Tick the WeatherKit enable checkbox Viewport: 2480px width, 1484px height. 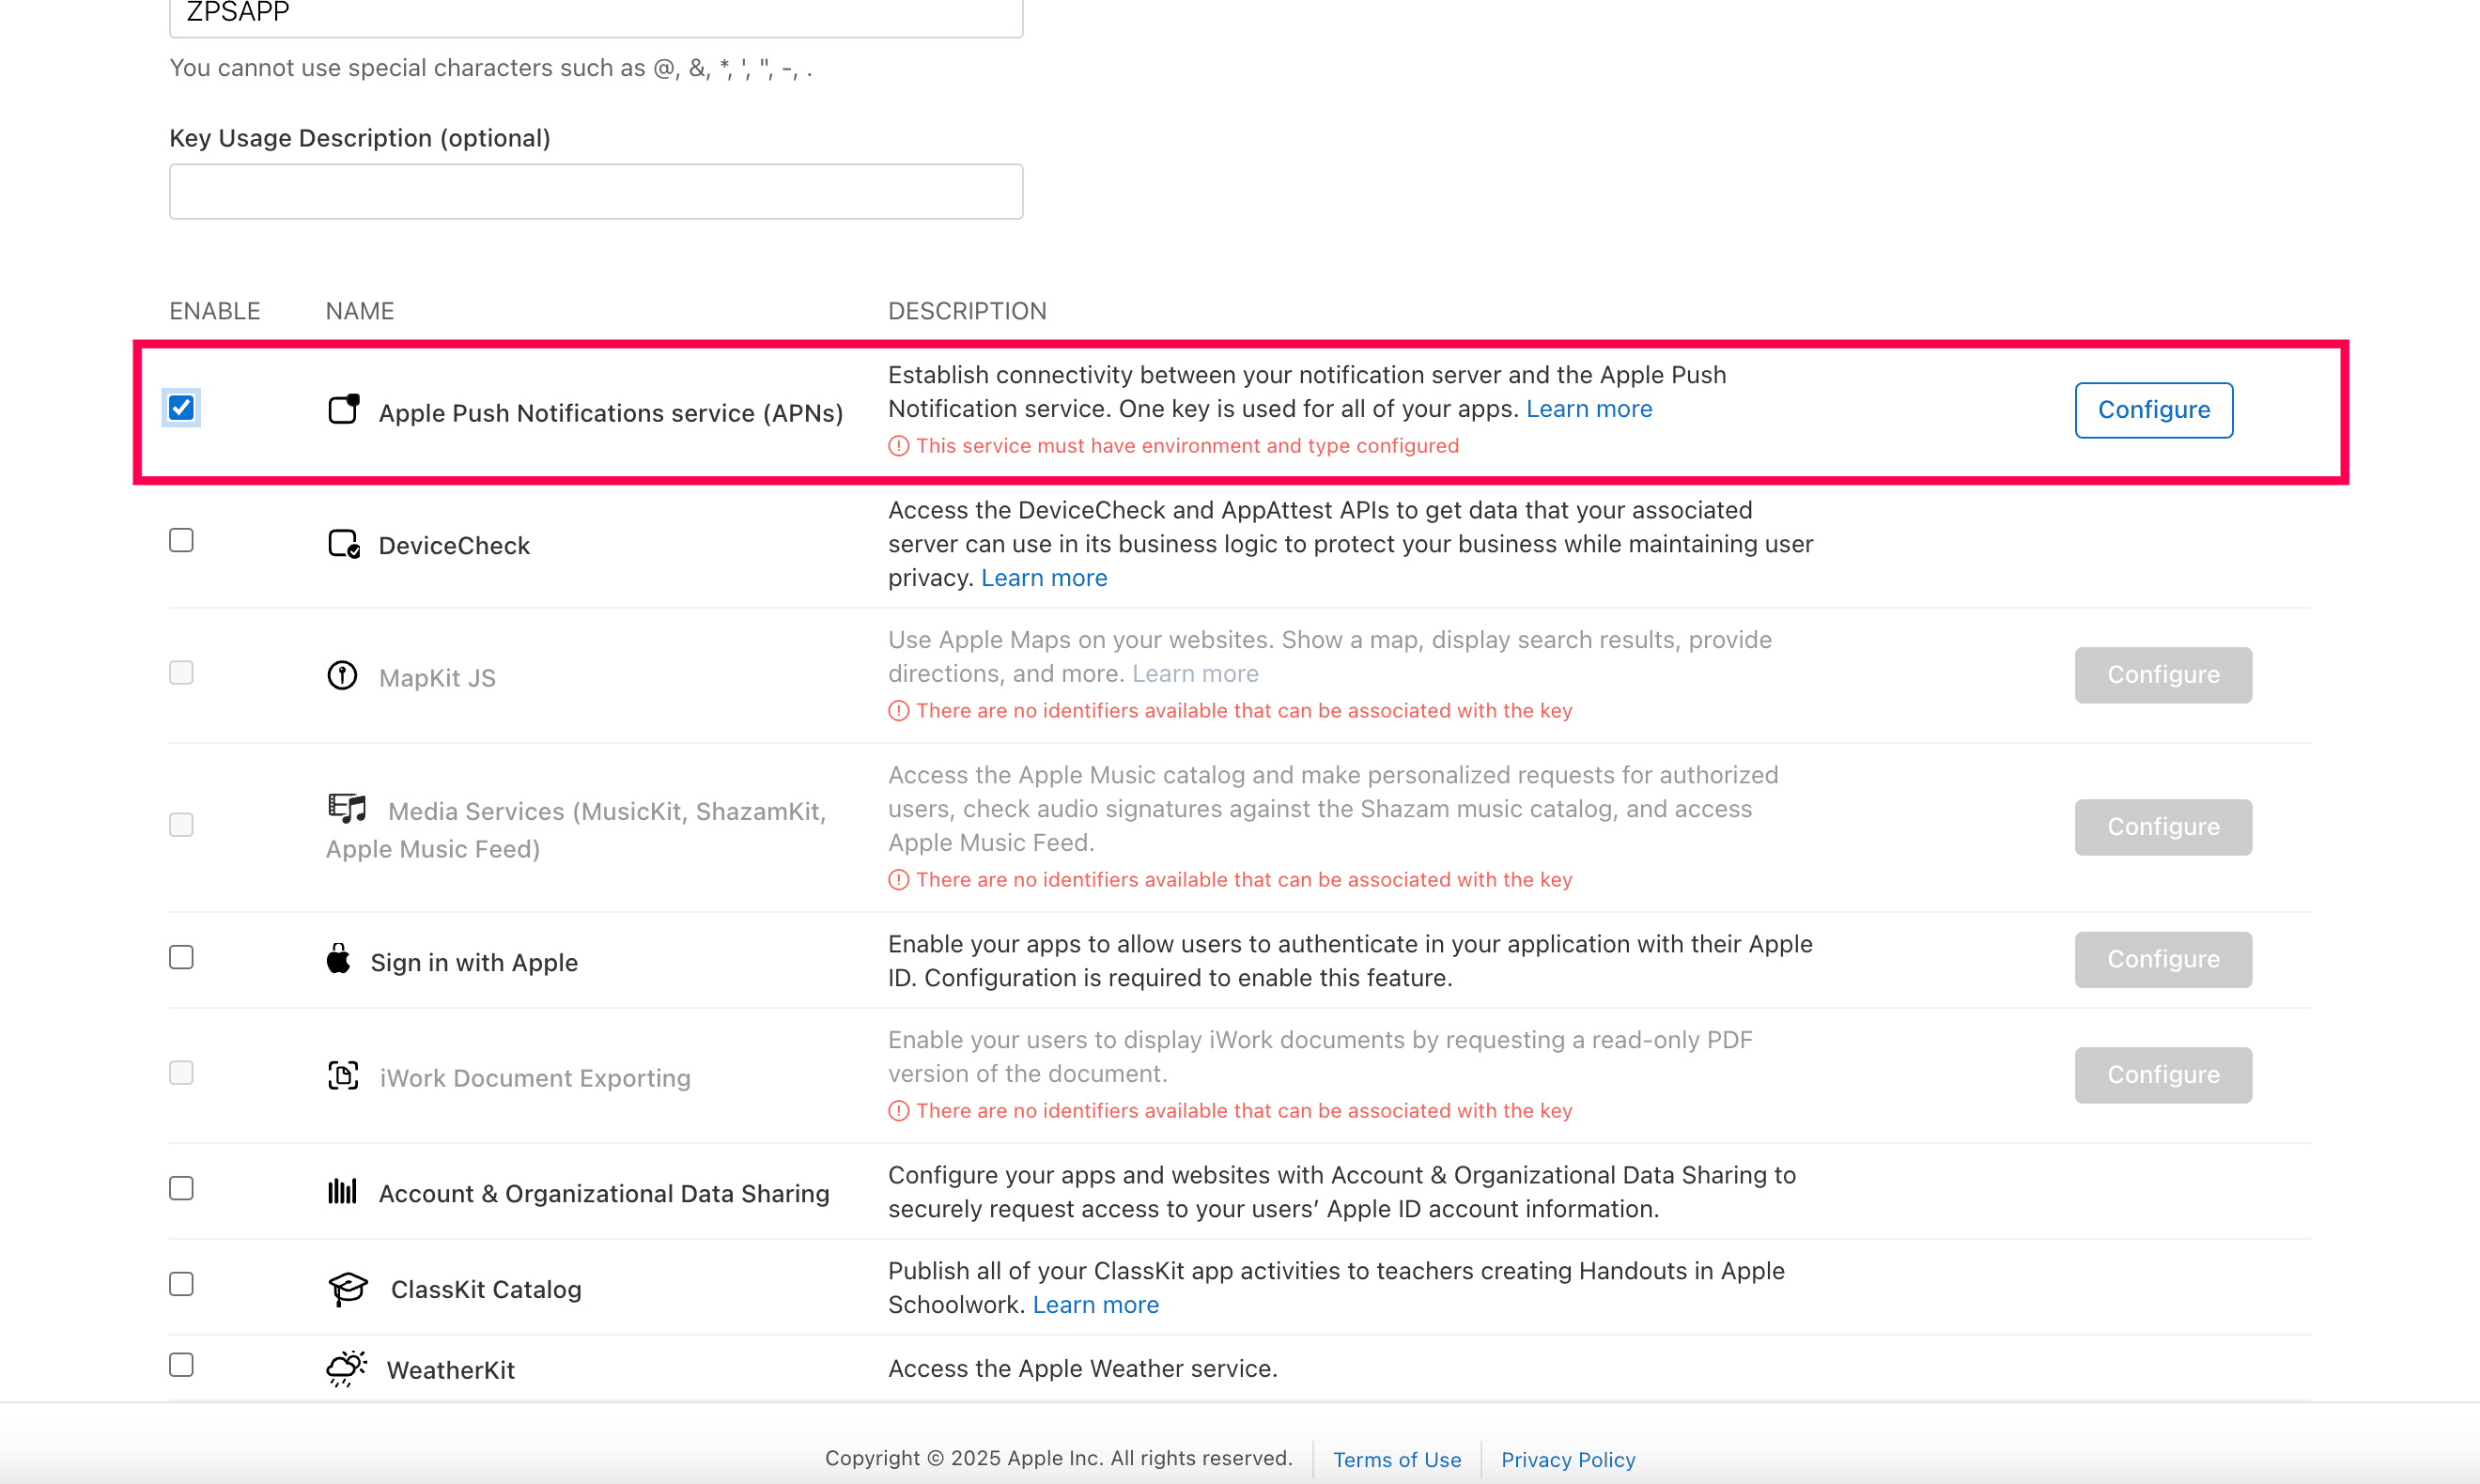click(x=181, y=1365)
